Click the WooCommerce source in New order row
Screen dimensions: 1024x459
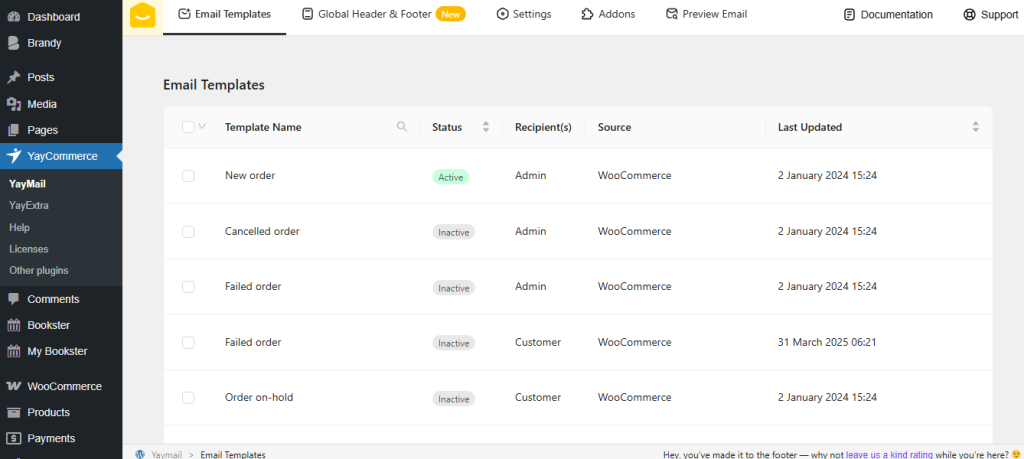(635, 176)
